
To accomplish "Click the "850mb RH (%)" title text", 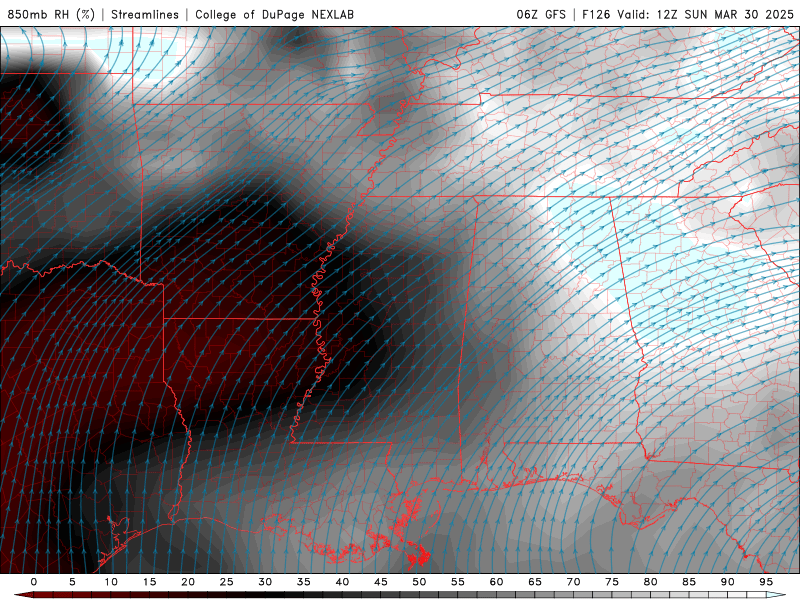I will click(x=51, y=14).
